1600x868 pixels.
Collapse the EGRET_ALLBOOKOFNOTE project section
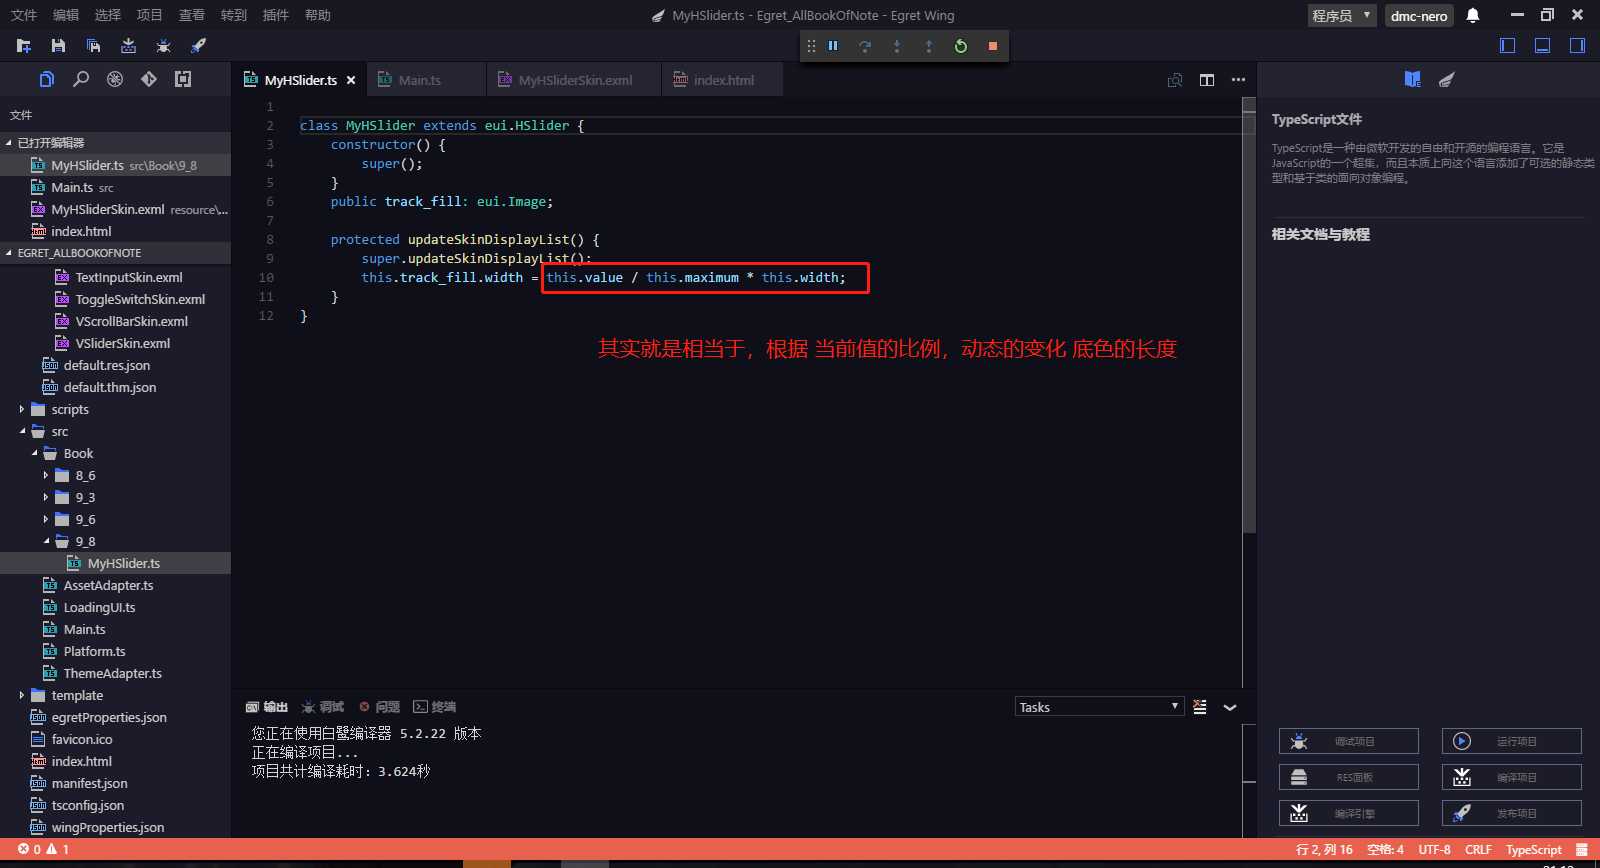tap(9, 253)
